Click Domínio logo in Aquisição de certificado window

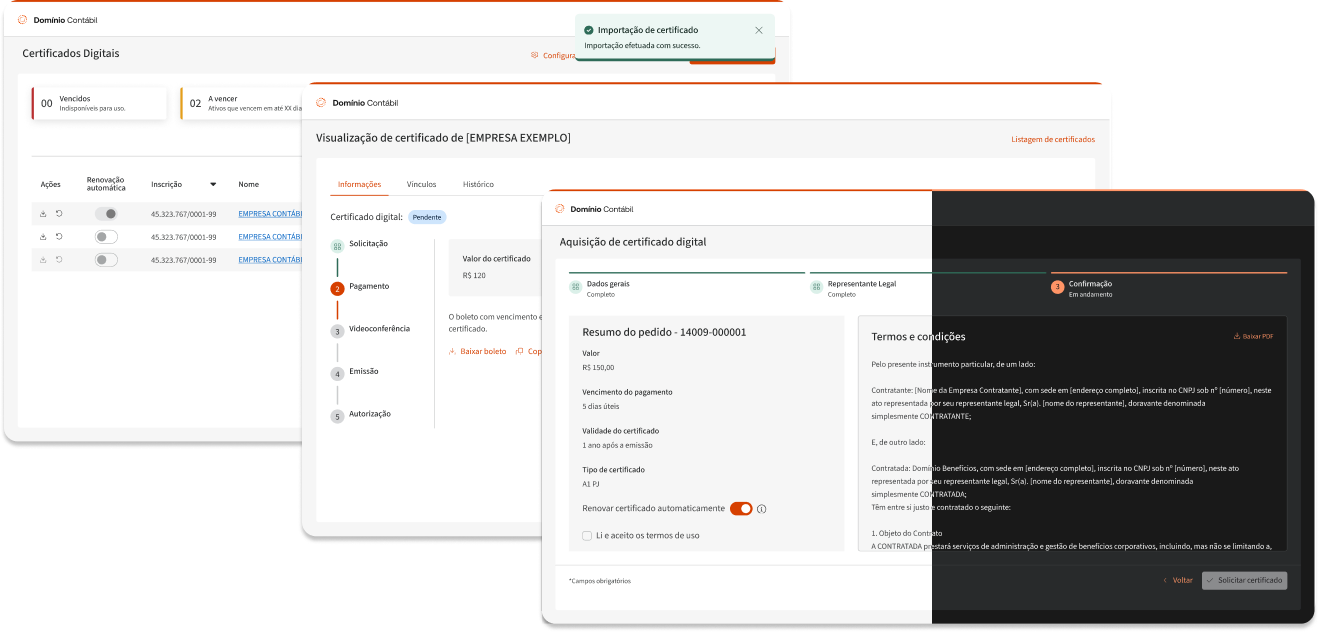[x=560, y=209]
